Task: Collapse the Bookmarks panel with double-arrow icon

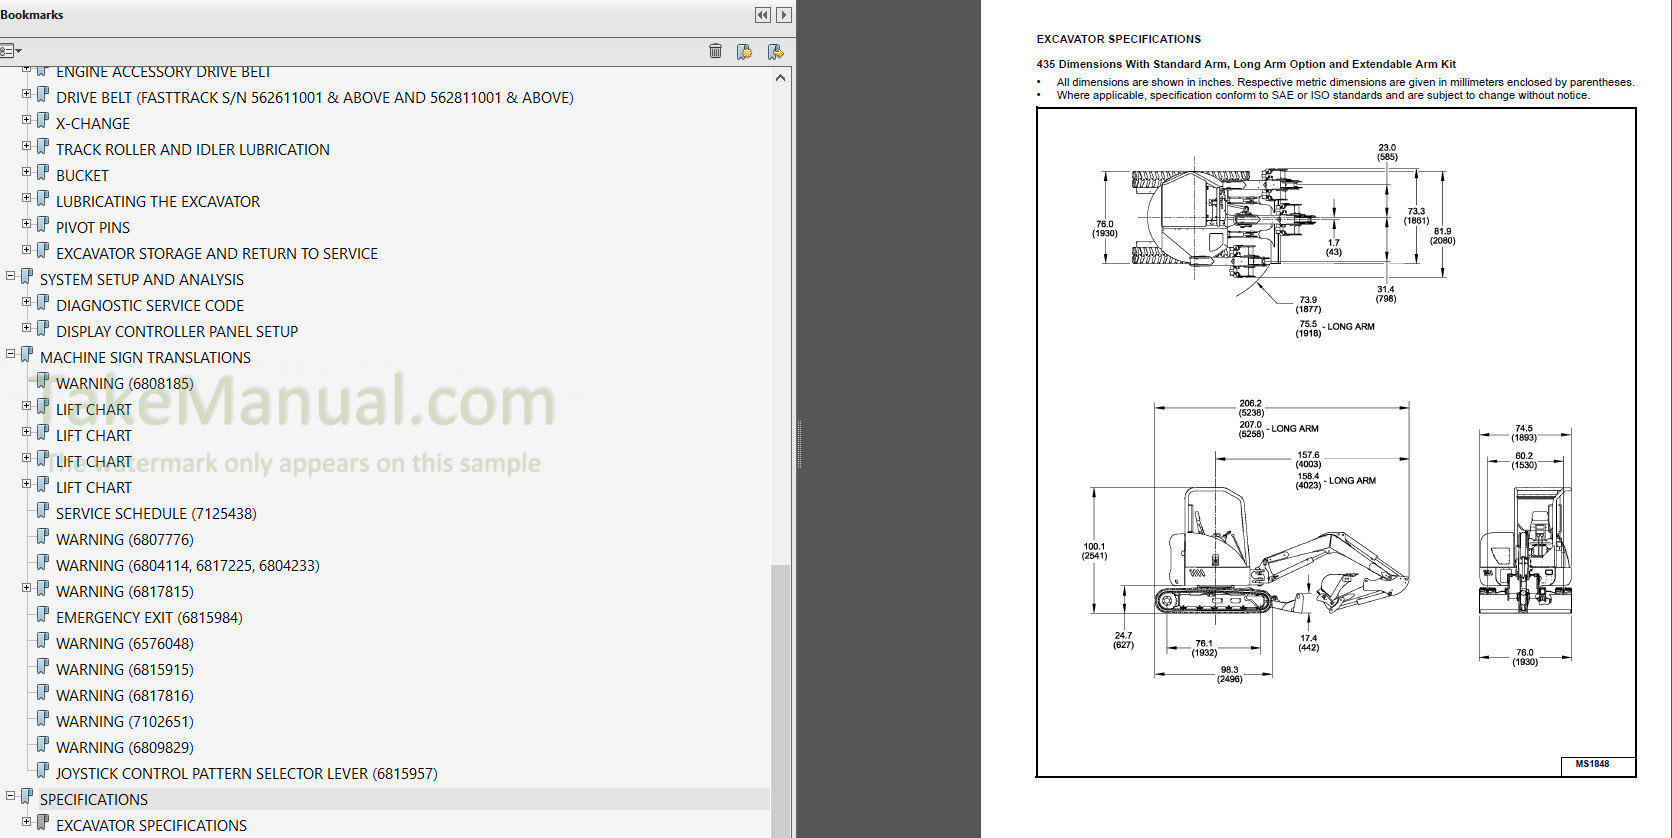Action: click(763, 15)
